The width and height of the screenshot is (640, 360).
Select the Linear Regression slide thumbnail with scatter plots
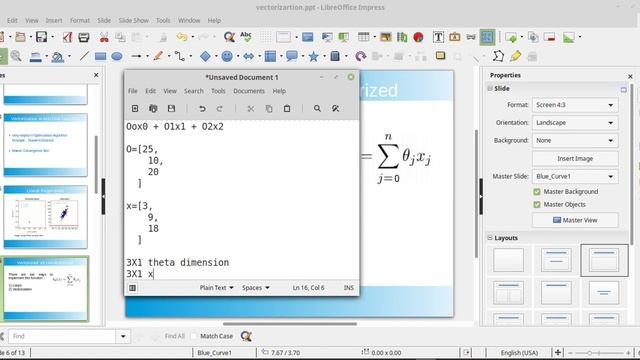pyautogui.click(x=45, y=217)
